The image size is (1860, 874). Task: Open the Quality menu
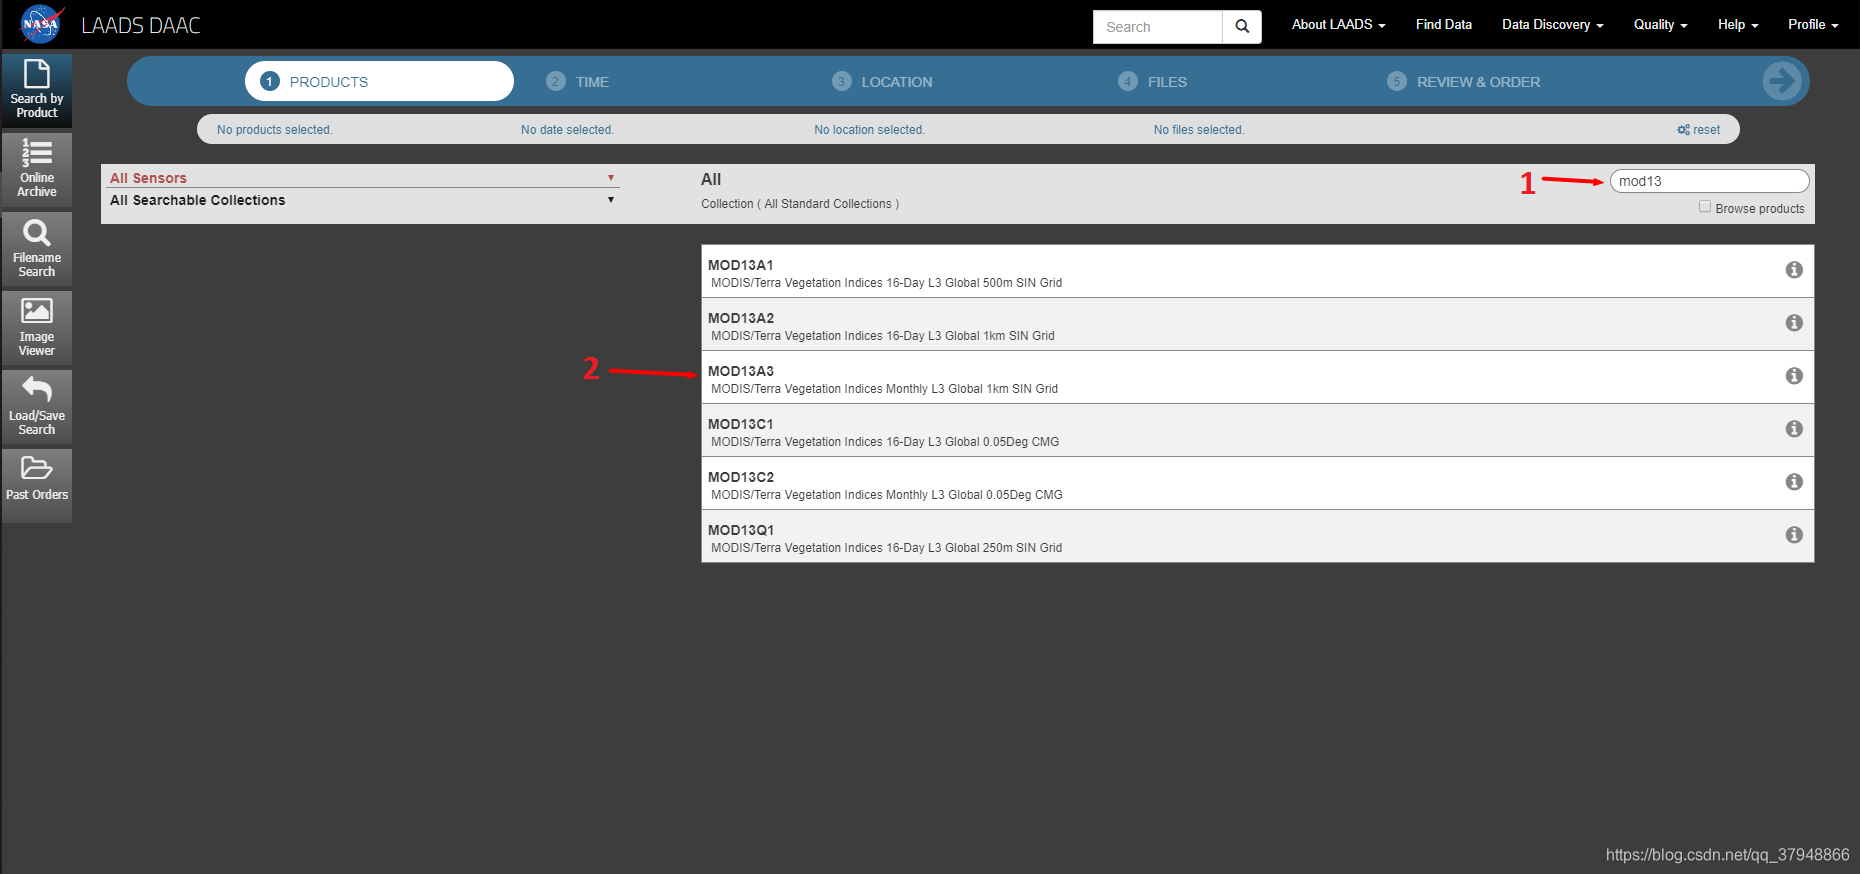[1660, 25]
